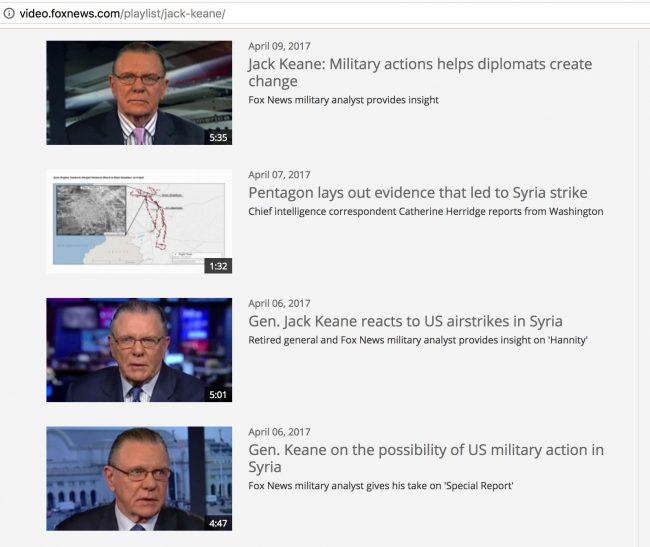650x547 pixels.
Task: Open thumbnail of Keane on Special Report
Action: [x=139, y=479]
